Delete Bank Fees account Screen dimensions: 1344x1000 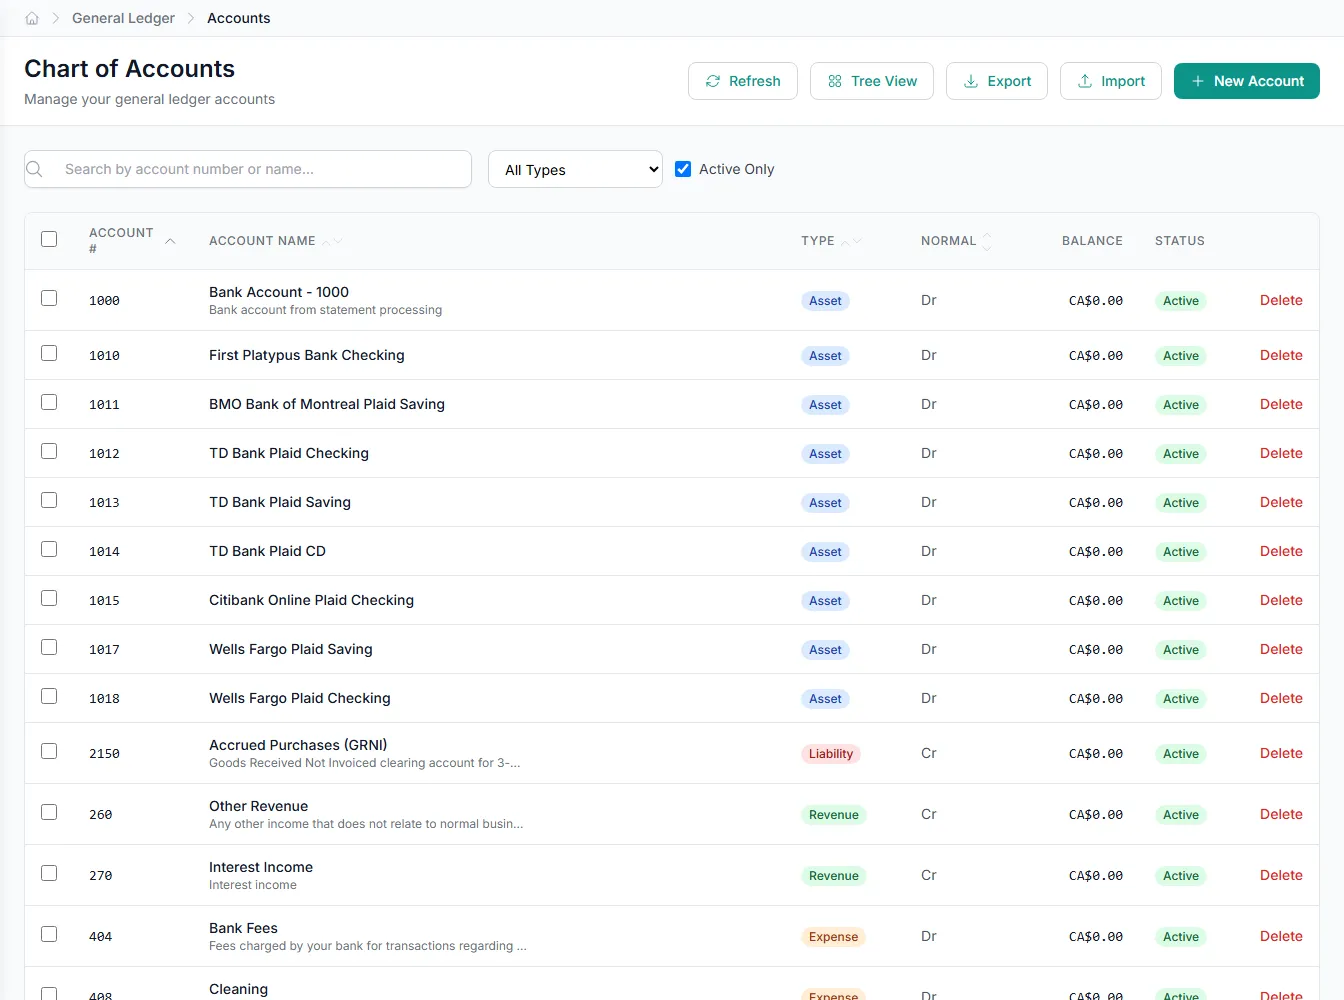click(1281, 936)
